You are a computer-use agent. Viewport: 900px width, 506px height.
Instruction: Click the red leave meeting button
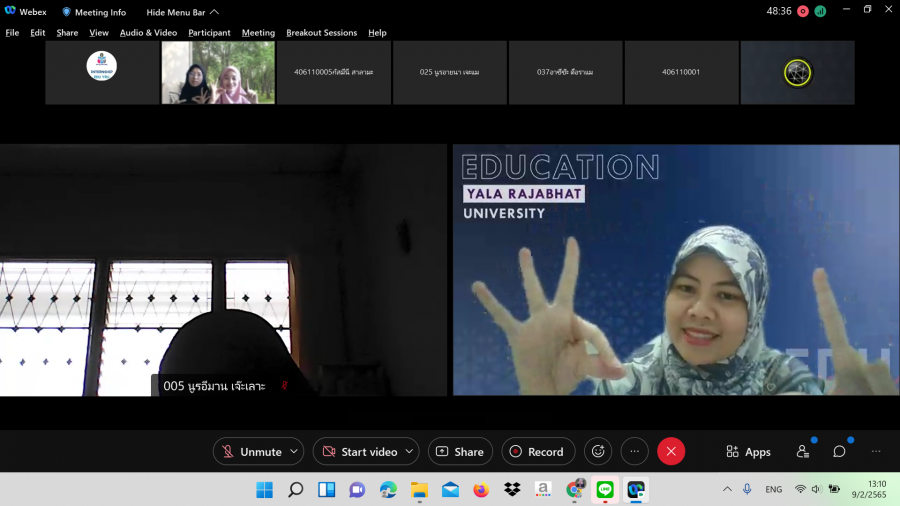(x=671, y=452)
